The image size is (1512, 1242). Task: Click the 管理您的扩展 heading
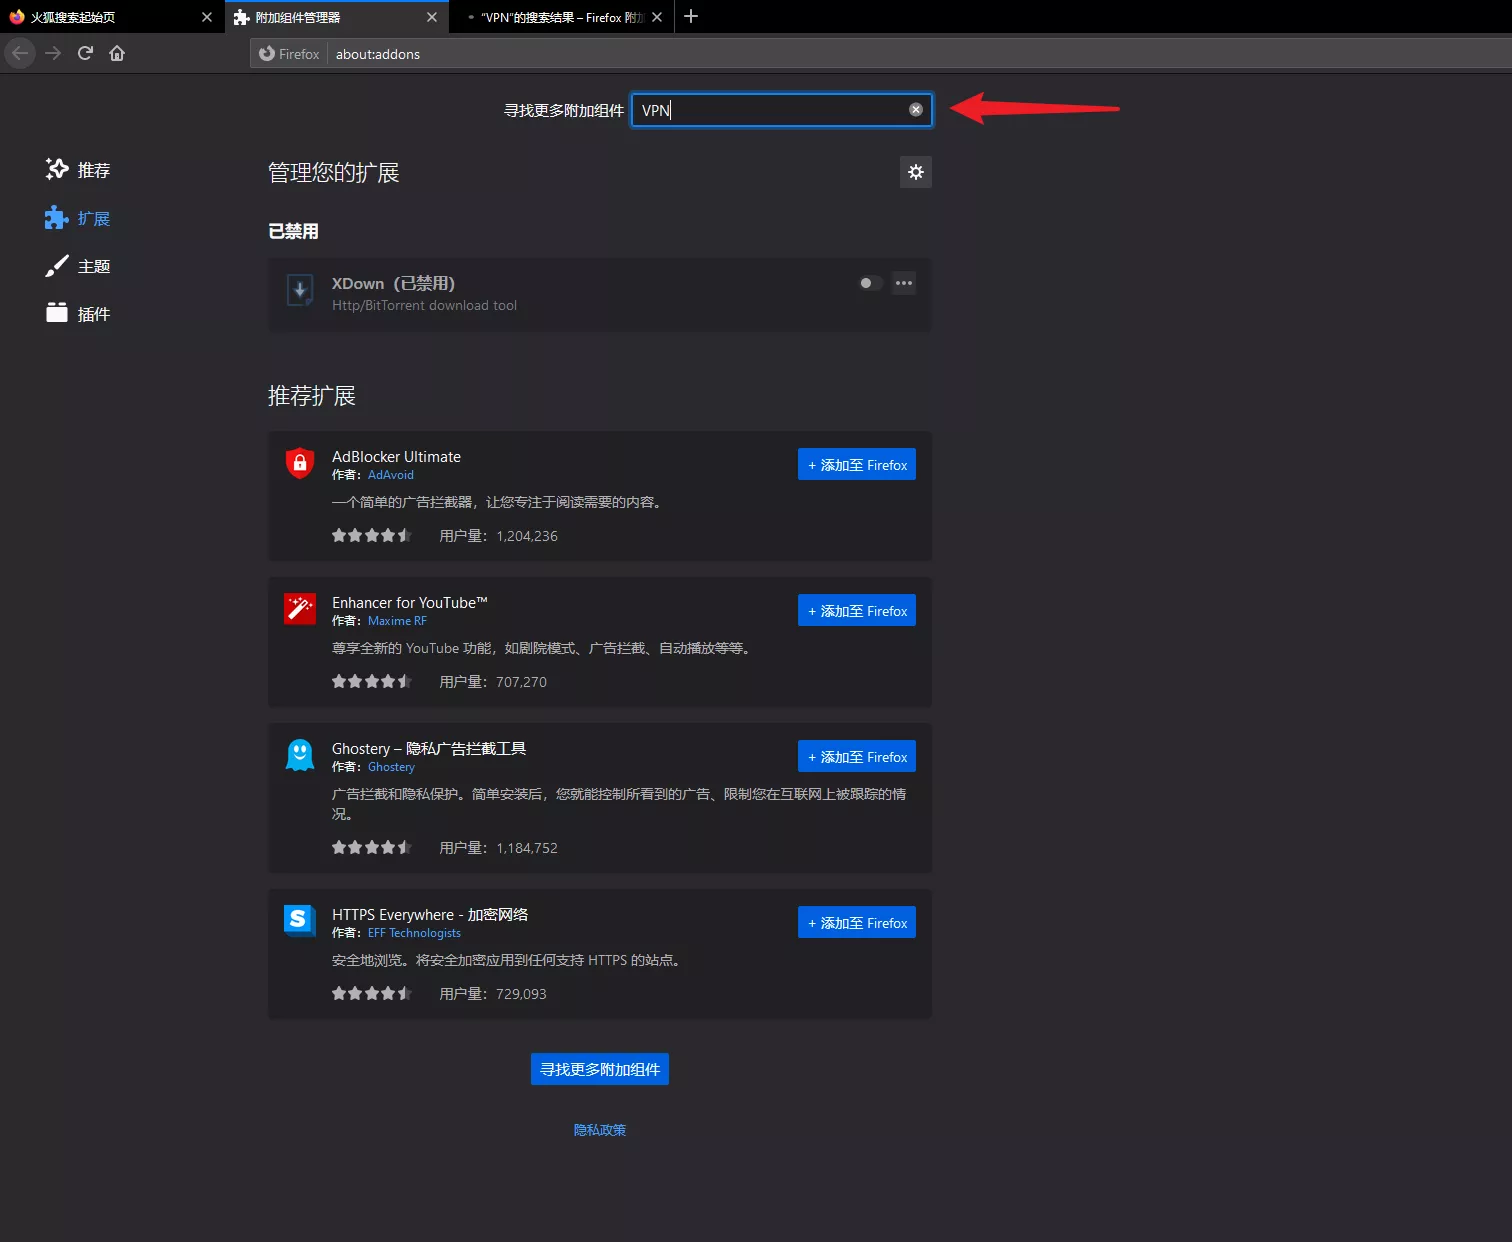pos(334,172)
